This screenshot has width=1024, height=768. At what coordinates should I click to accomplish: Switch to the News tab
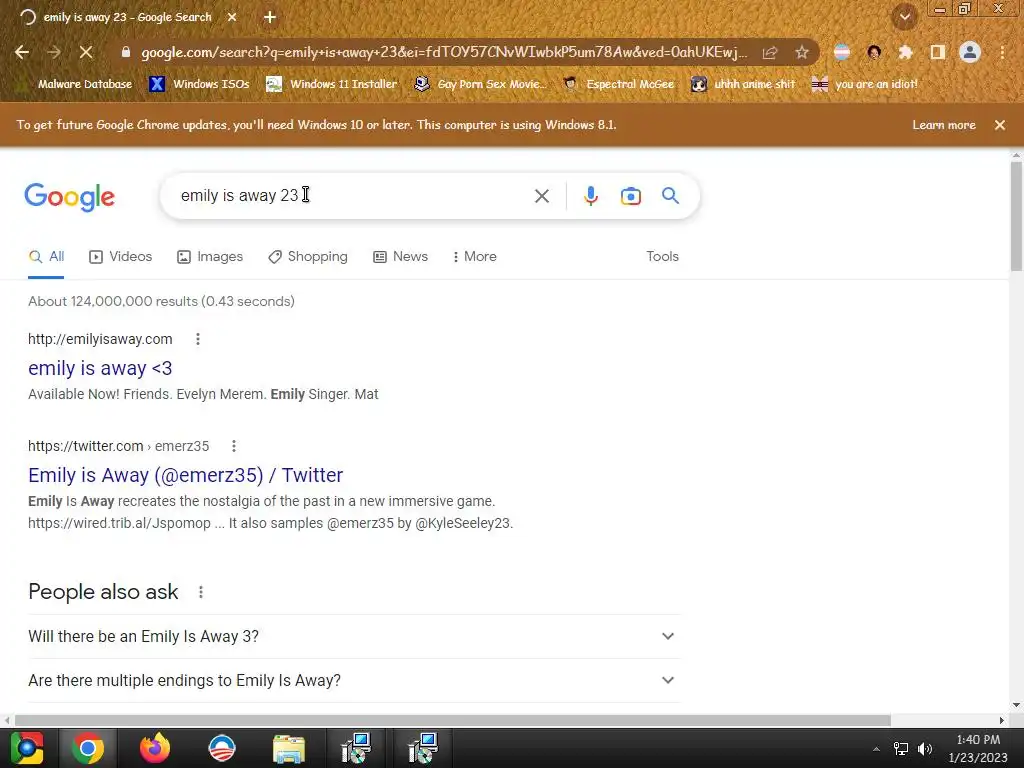click(400, 257)
